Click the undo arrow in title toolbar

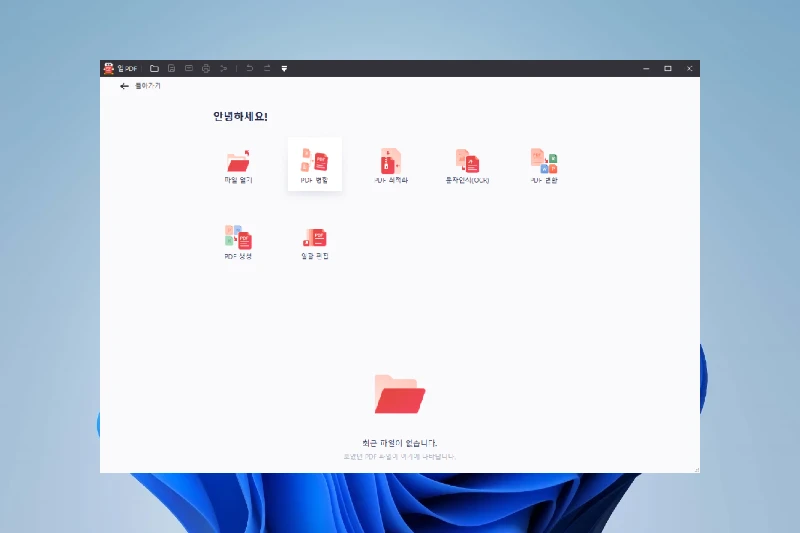[x=249, y=68]
